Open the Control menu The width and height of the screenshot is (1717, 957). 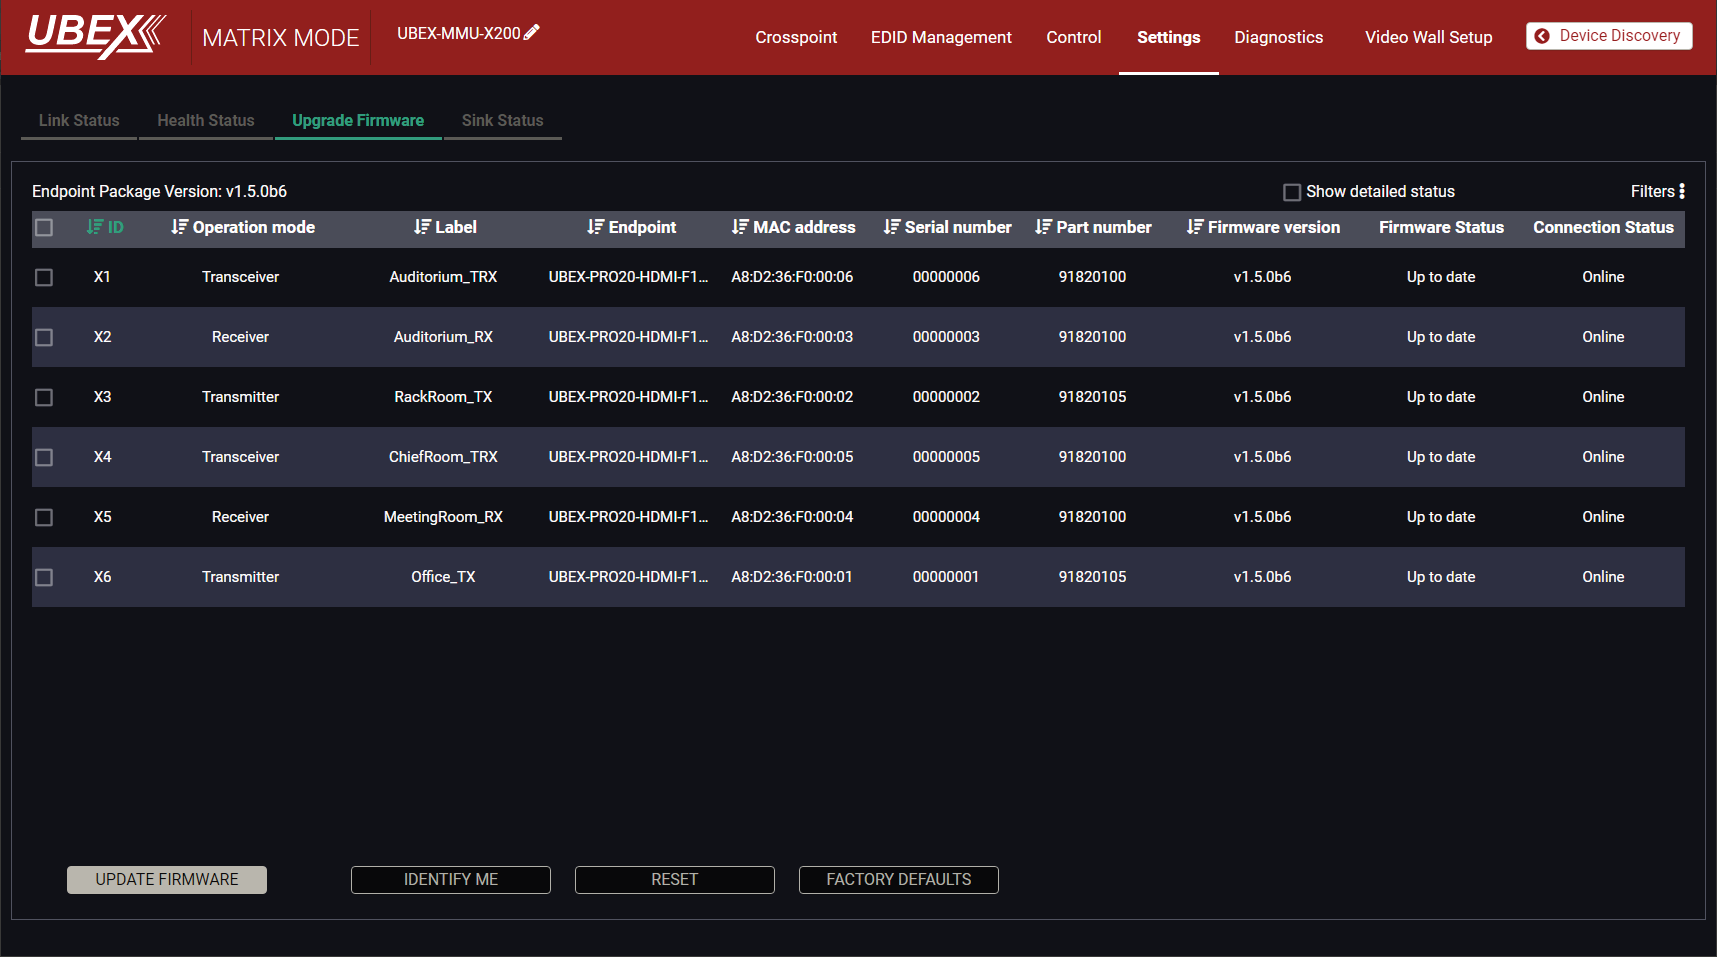click(1074, 37)
